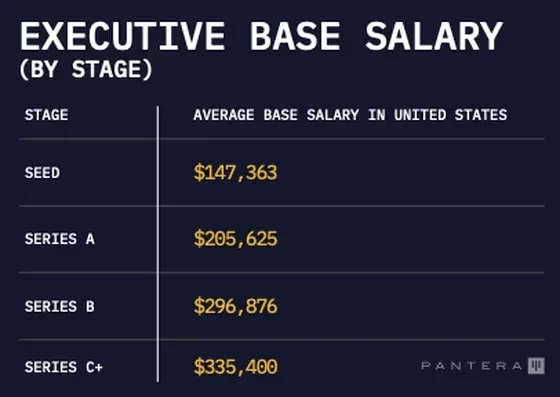
Task: Select the SERIES B row label
Action: coord(60,306)
